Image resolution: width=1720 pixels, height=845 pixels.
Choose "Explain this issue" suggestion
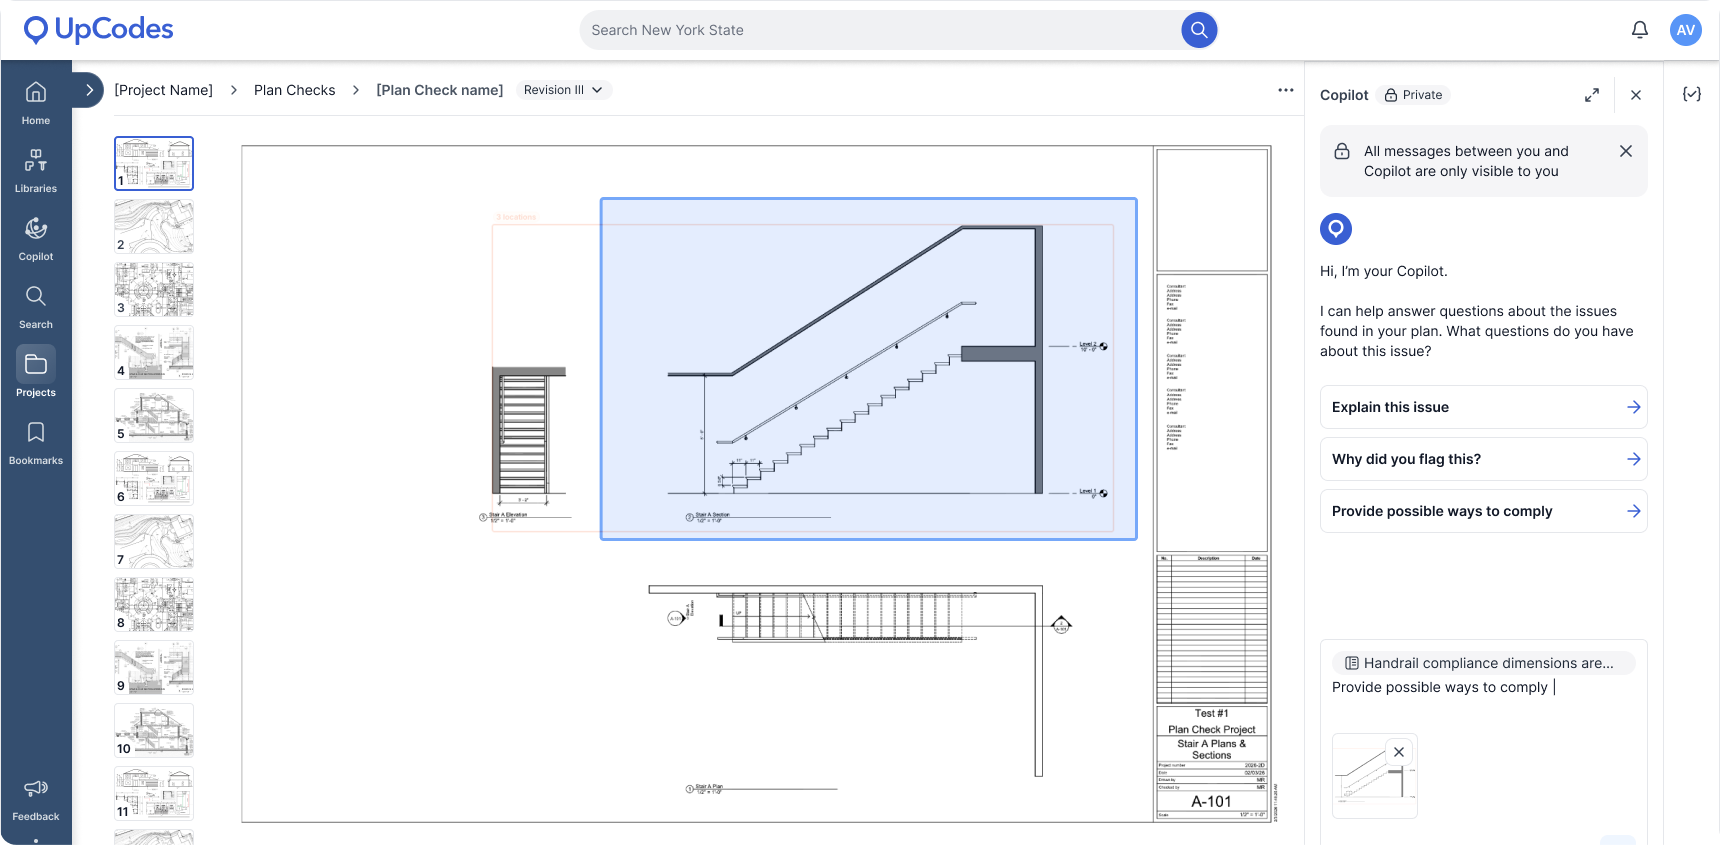[x=1484, y=407]
